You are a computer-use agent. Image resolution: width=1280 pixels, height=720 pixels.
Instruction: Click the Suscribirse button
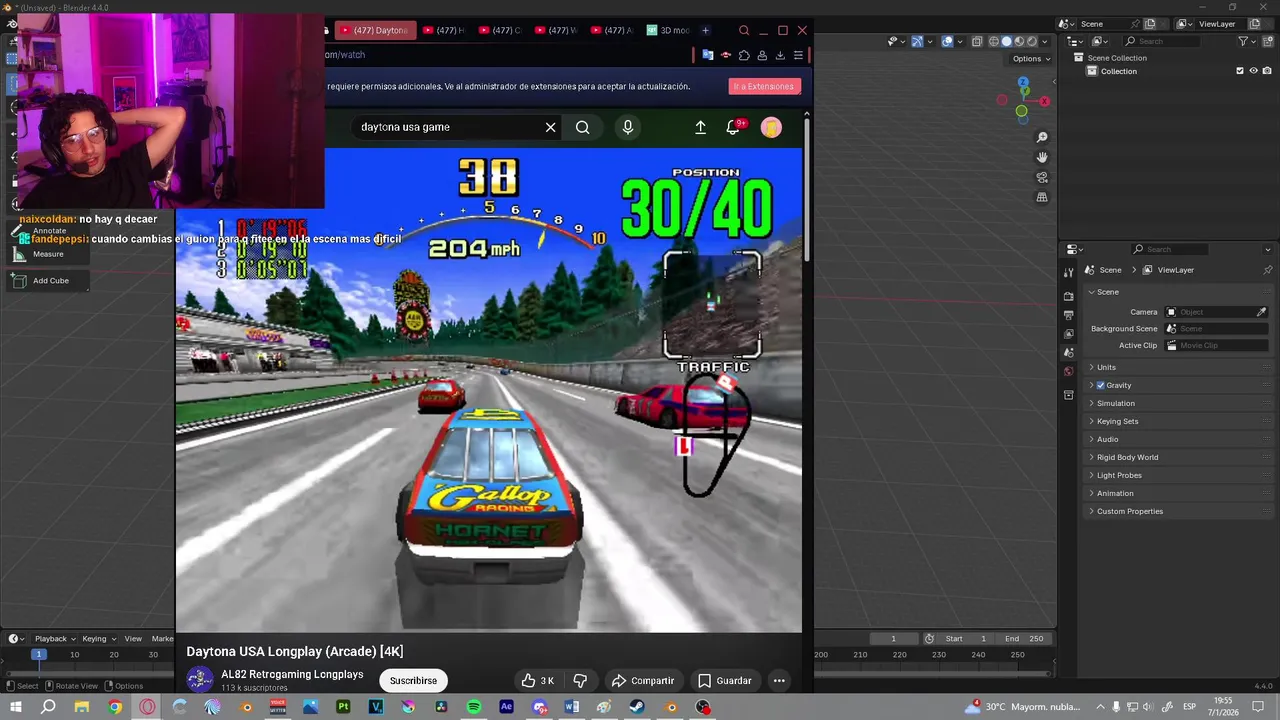coord(414,681)
